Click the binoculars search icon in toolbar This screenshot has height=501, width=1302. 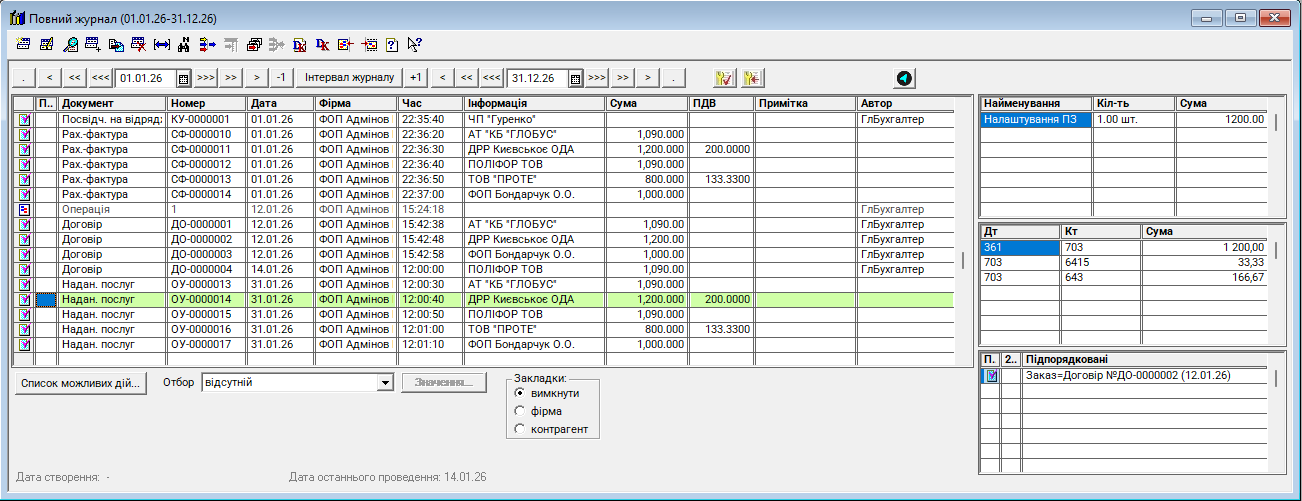pyautogui.click(x=183, y=44)
